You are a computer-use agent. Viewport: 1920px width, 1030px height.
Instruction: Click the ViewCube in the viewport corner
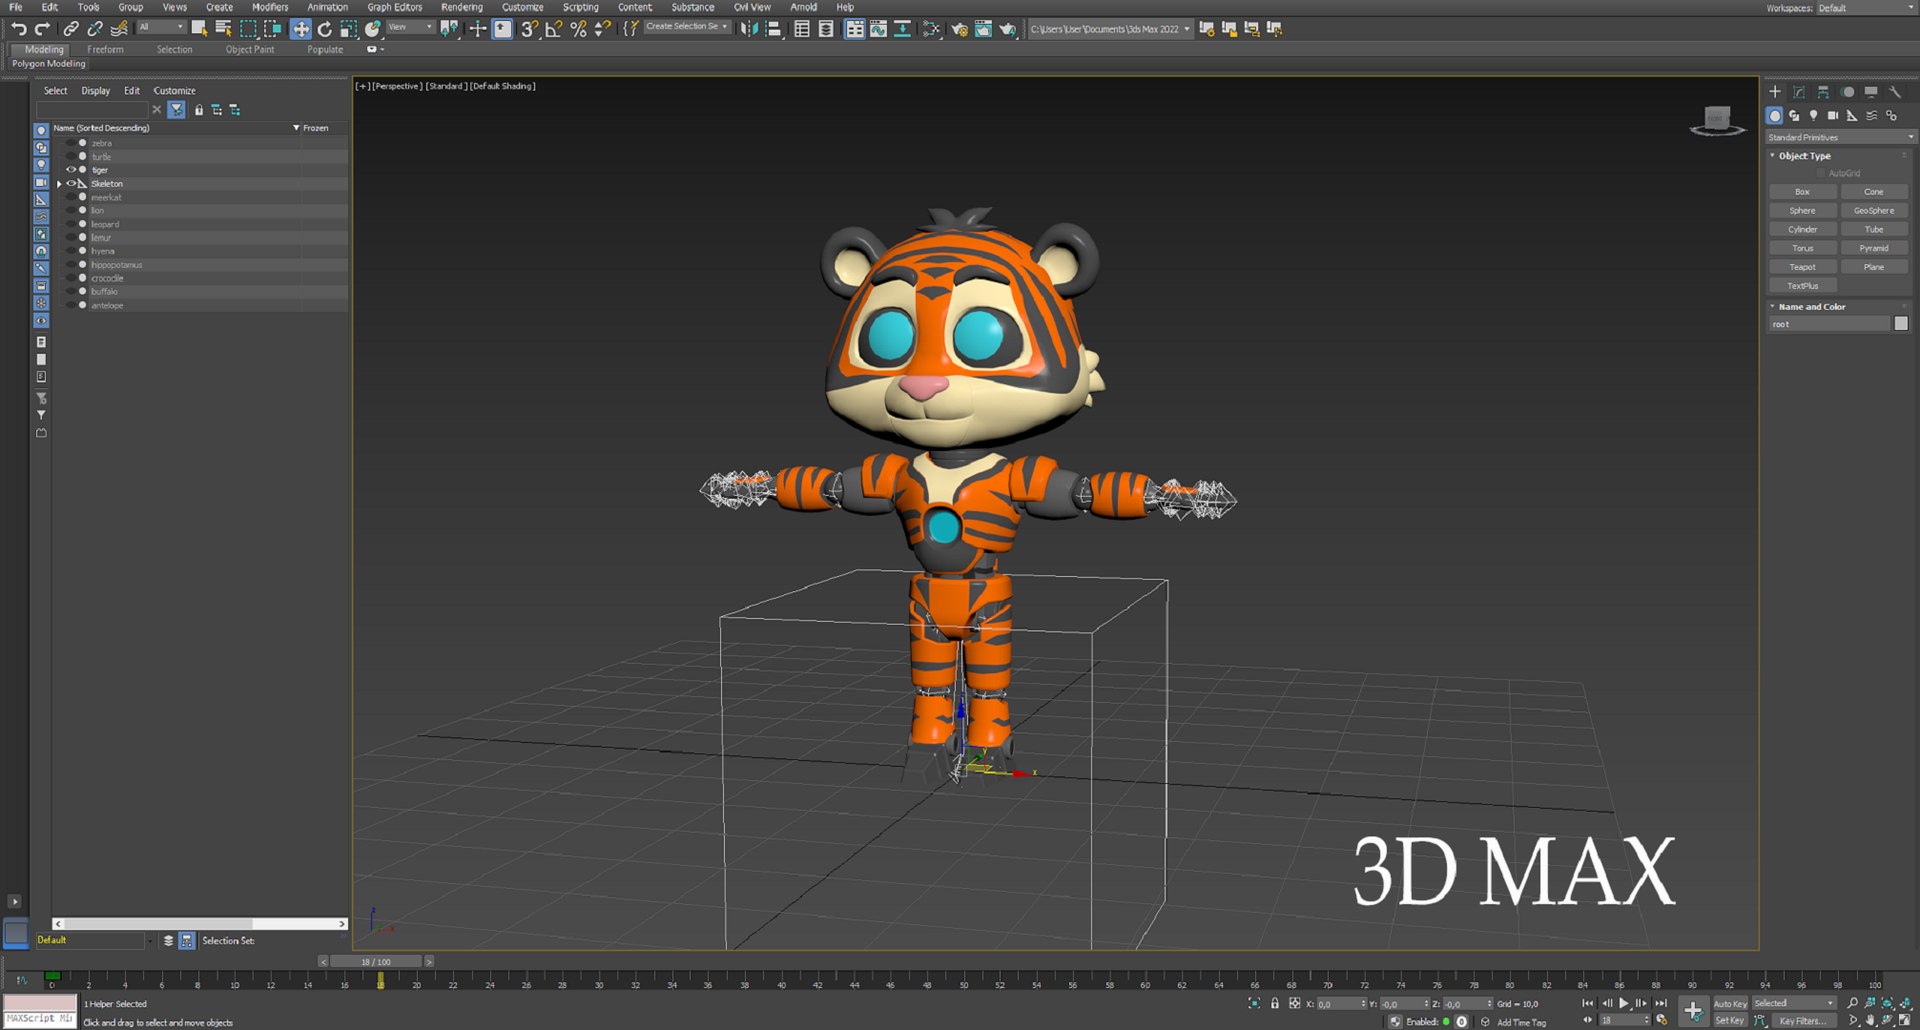point(1717,121)
